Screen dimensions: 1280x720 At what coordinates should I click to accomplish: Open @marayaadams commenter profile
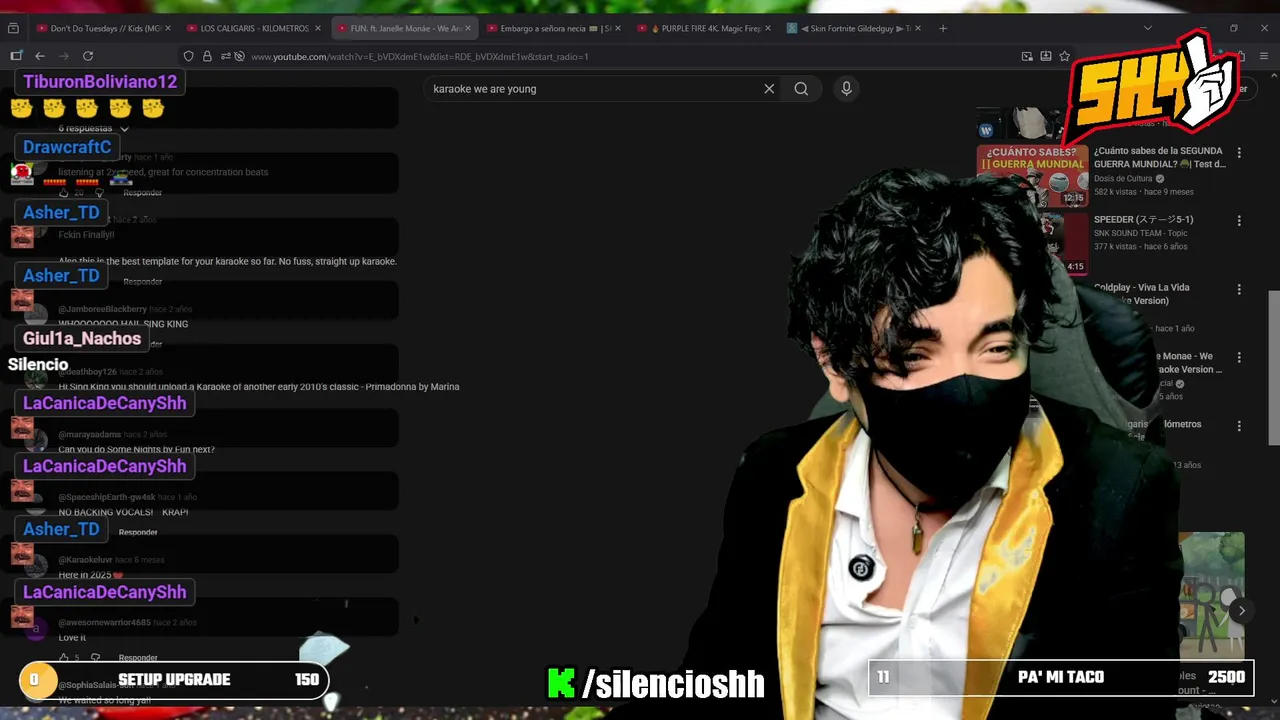point(89,434)
